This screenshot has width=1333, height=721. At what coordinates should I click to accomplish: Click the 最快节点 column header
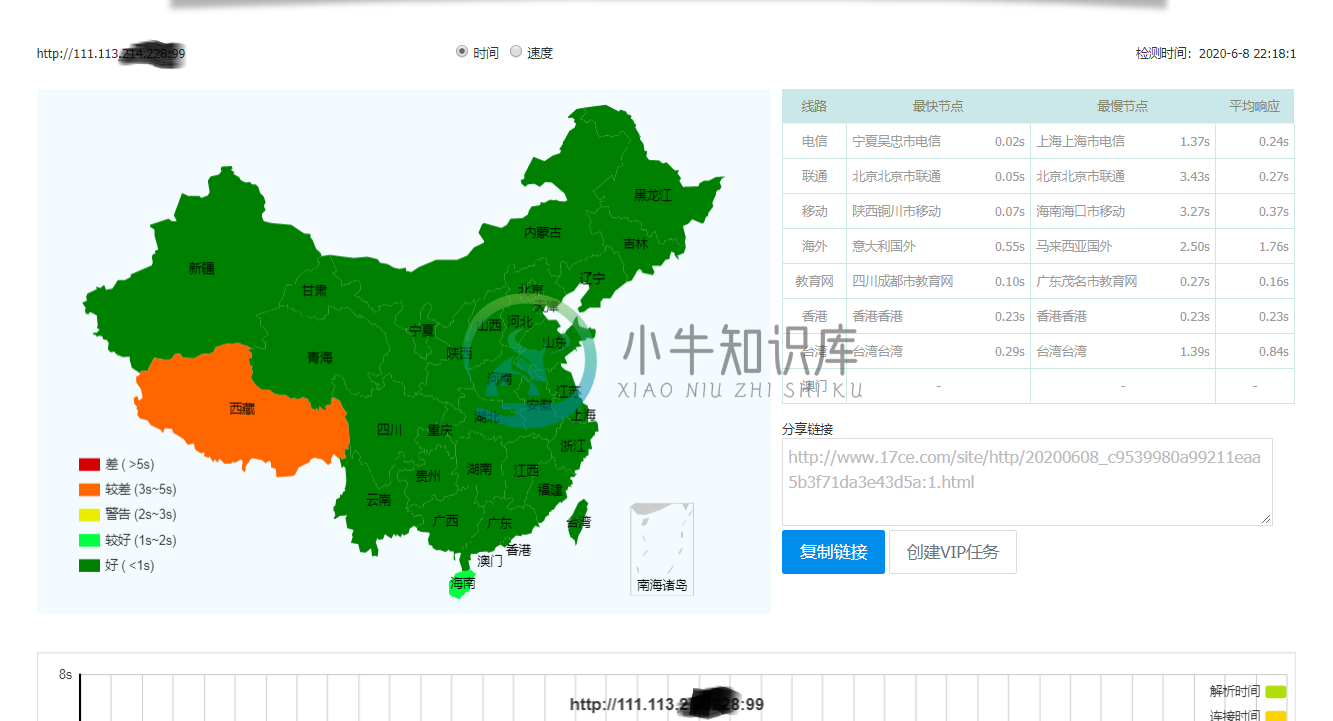938,106
